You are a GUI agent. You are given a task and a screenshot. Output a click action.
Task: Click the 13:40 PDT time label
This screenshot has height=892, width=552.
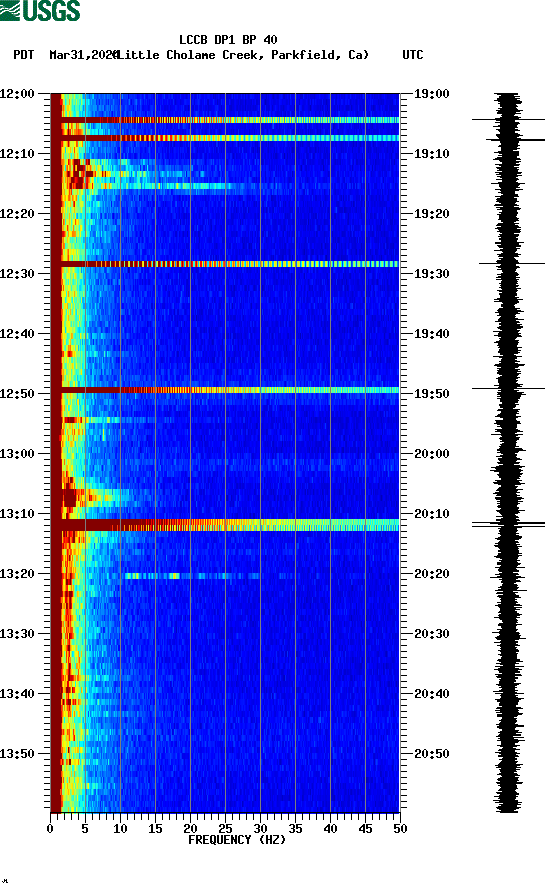pos(17,694)
